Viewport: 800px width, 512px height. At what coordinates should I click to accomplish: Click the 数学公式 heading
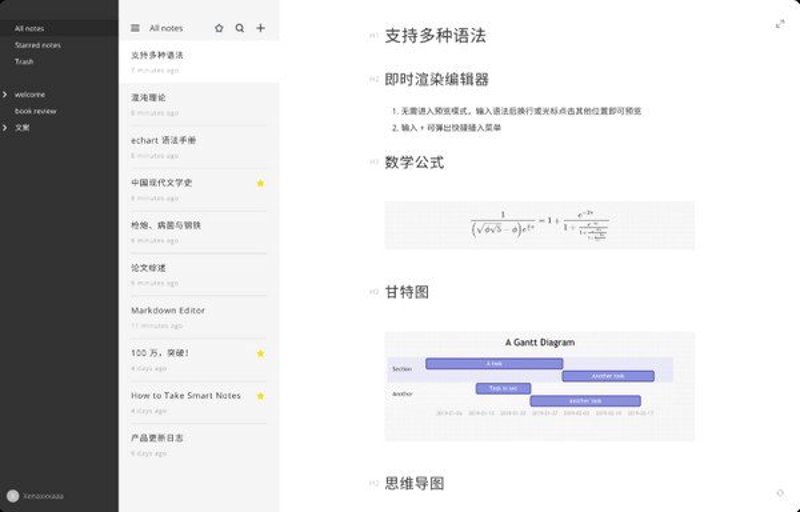pyautogui.click(x=414, y=163)
